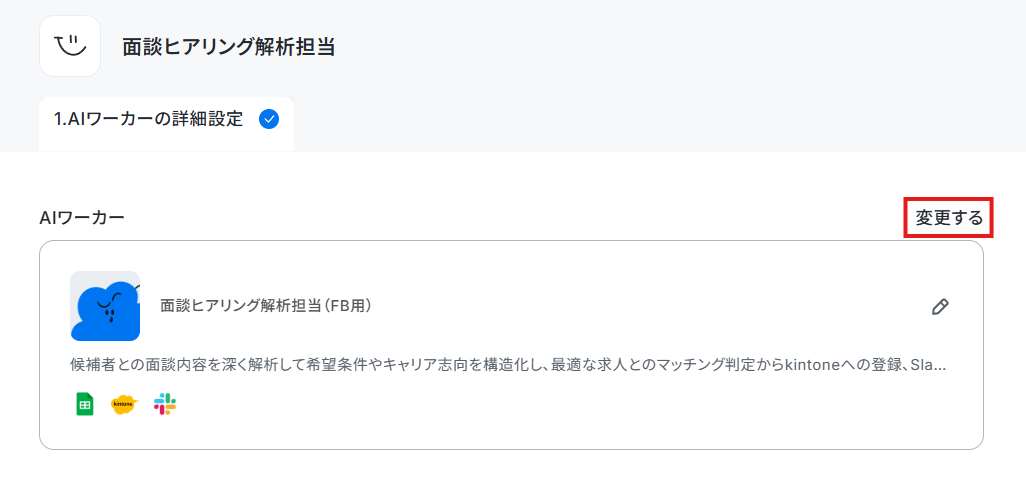Click the 面談ヒアリング解析担当(FB用) worker name
Screen dimensions: 1026x499
pyautogui.click(x=266, y=306)
